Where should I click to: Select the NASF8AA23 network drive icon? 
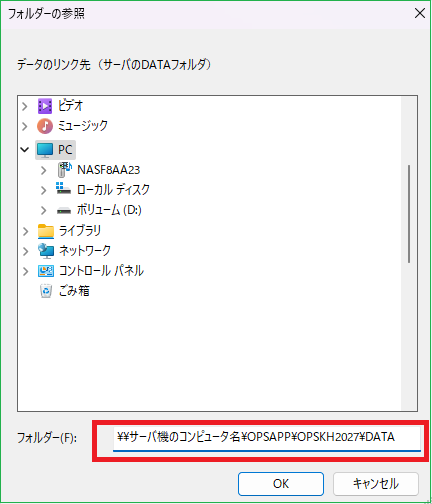[65, 170]
